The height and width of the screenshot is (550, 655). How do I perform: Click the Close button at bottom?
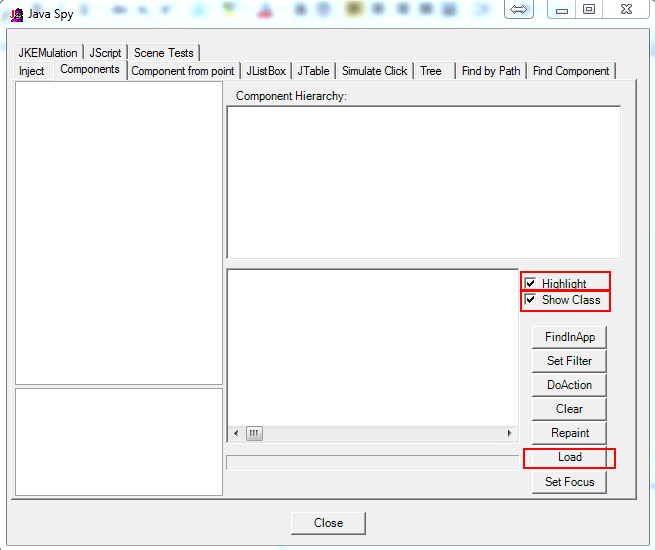(x=328, y=523)
